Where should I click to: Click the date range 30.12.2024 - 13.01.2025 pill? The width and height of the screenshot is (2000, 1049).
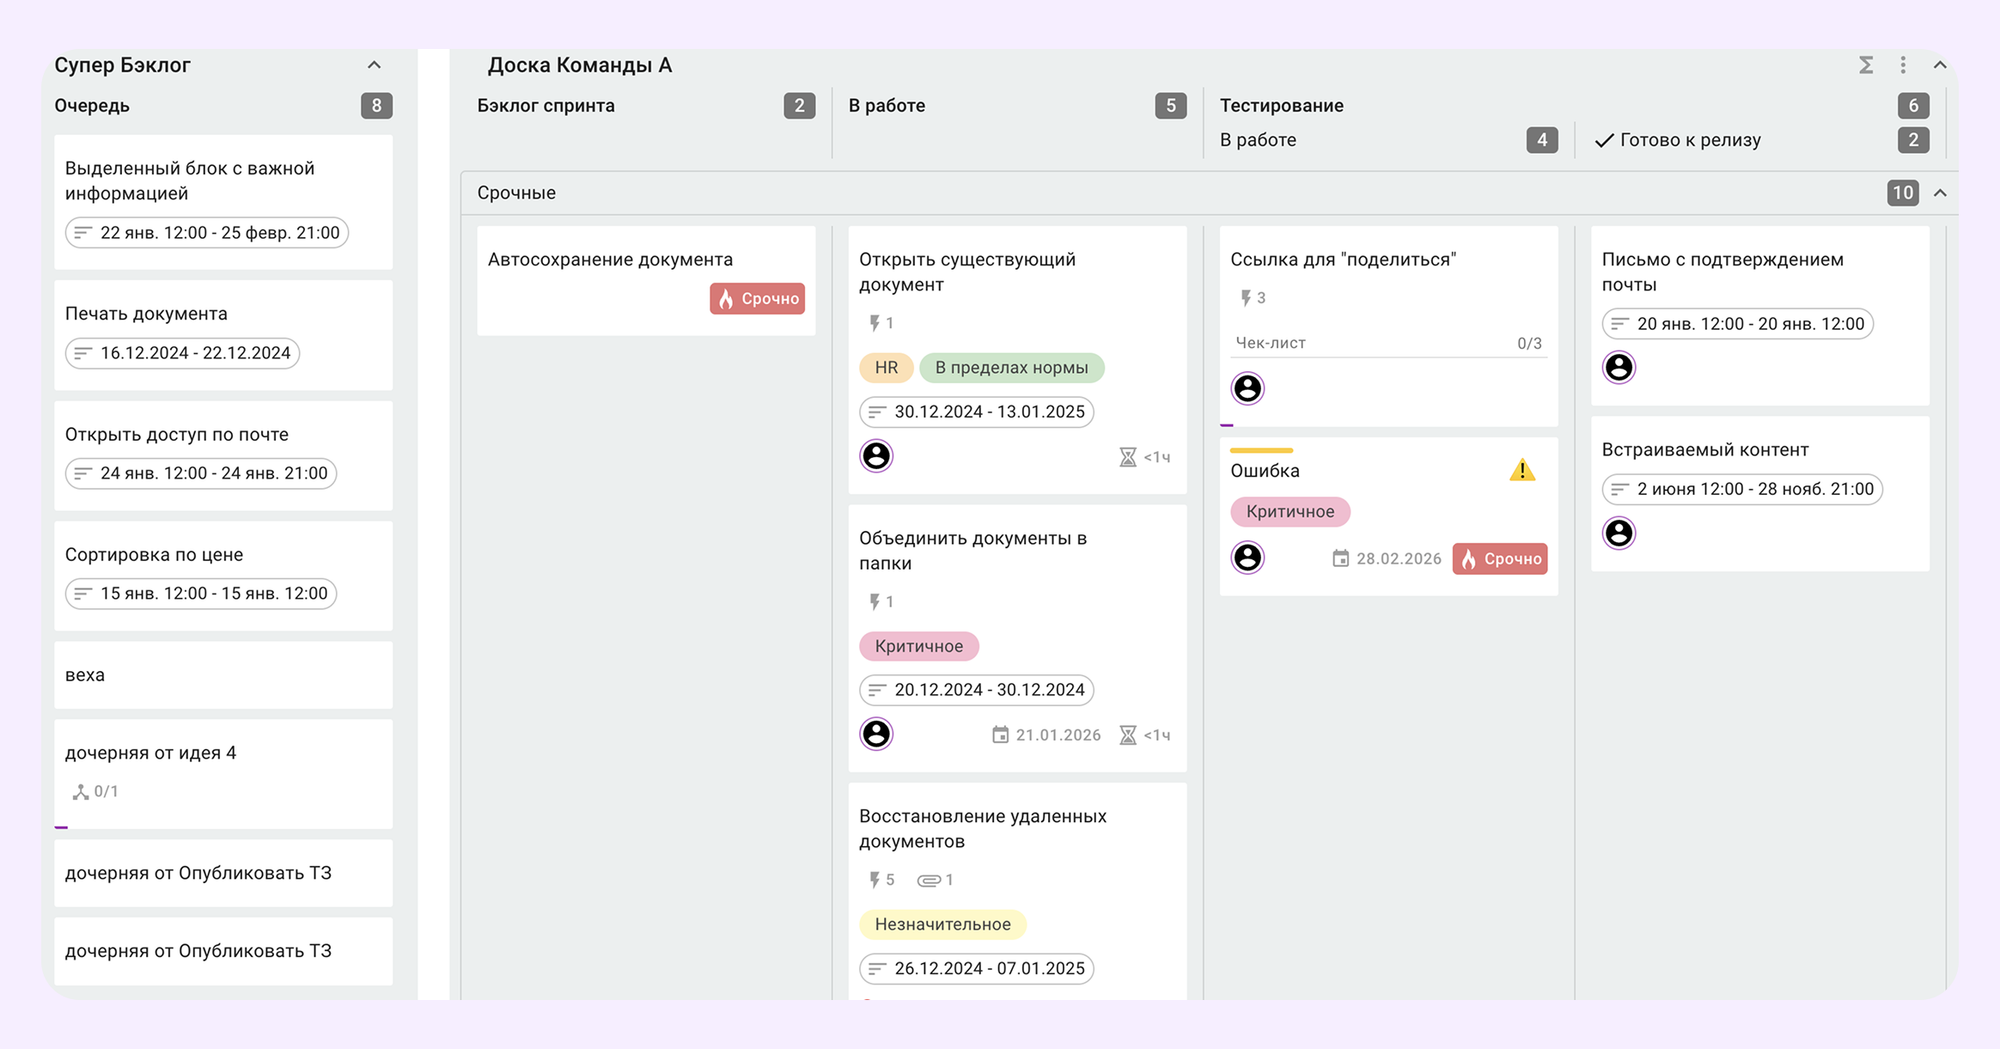point(976,412)
